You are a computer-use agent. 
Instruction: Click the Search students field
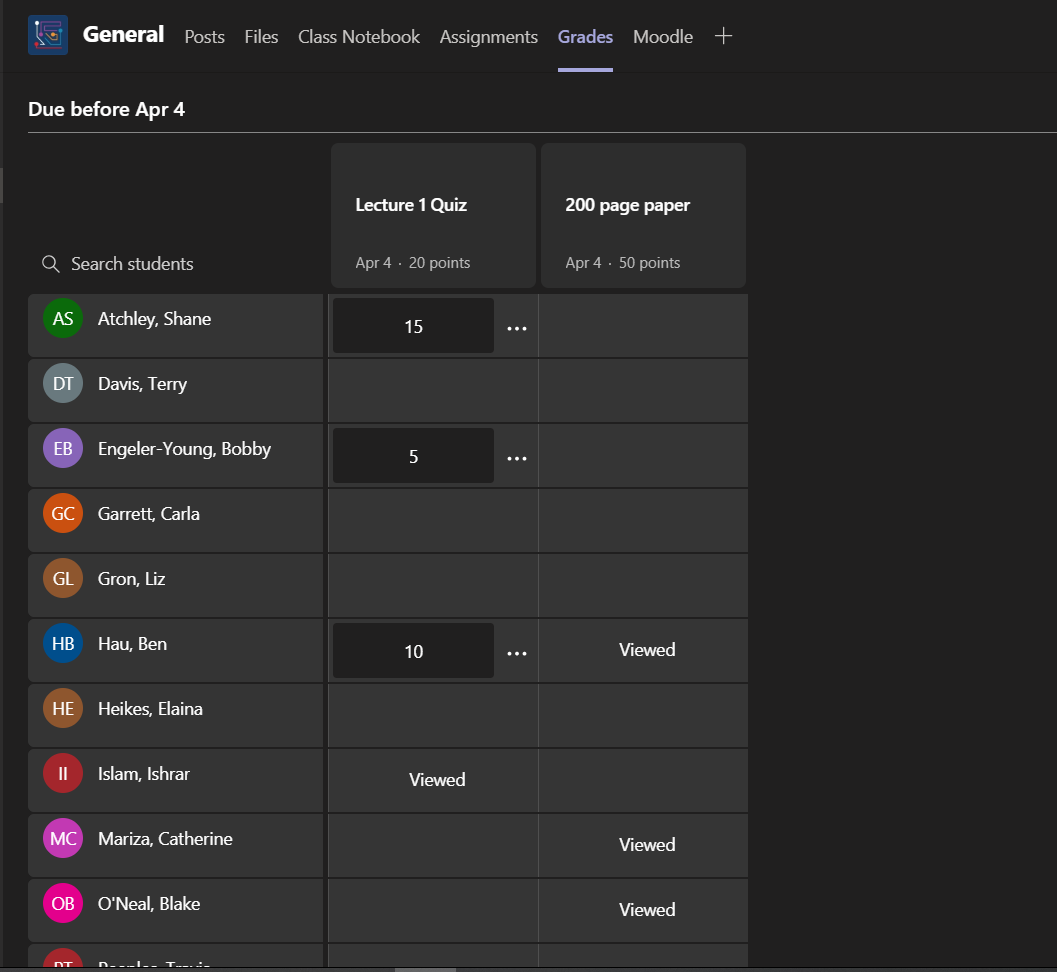(132, 264)
